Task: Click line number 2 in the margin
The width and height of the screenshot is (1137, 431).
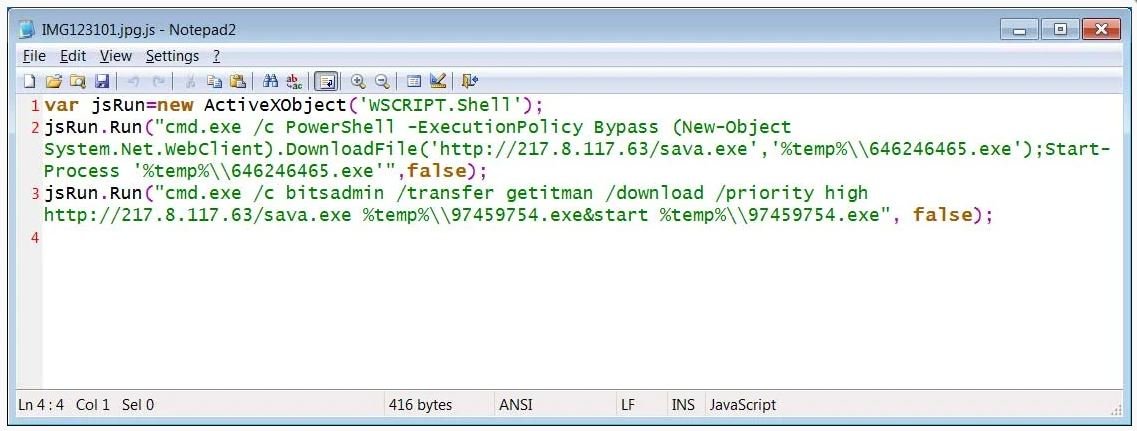Action: click(35, 128)
